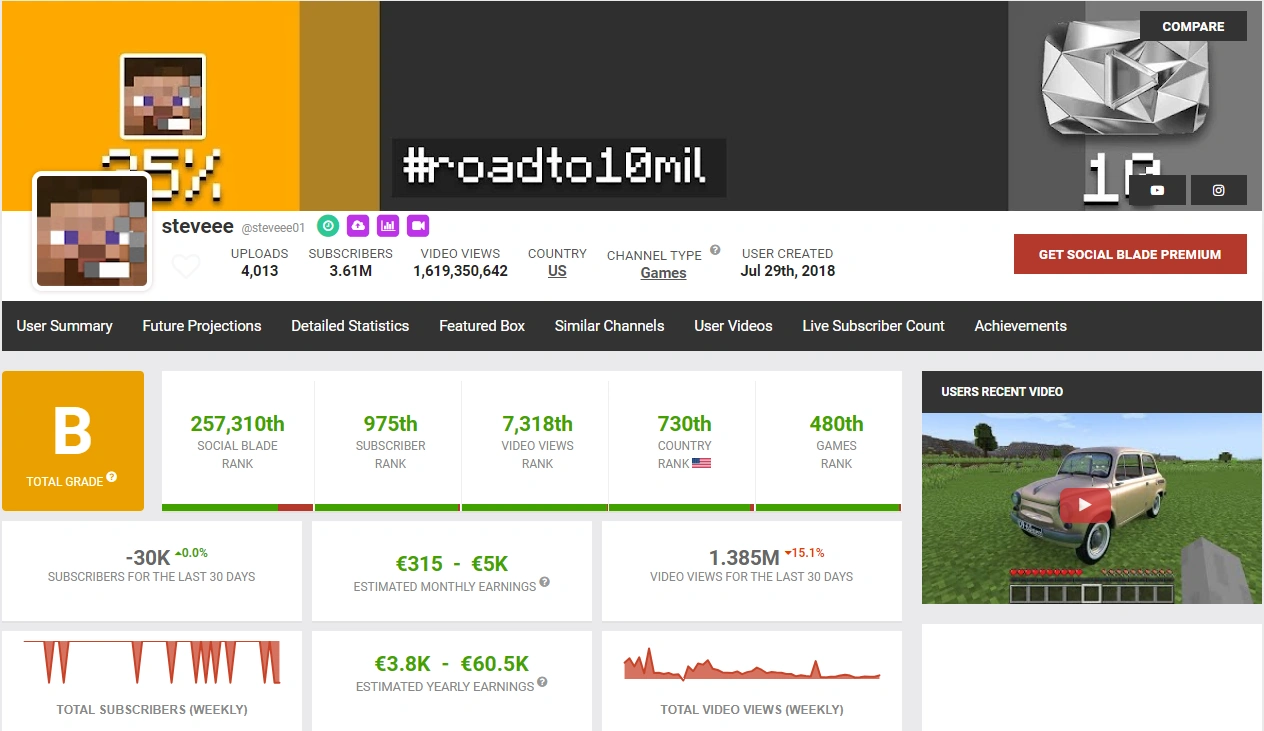Click the 975th subscriber rank

coord(390,423)
